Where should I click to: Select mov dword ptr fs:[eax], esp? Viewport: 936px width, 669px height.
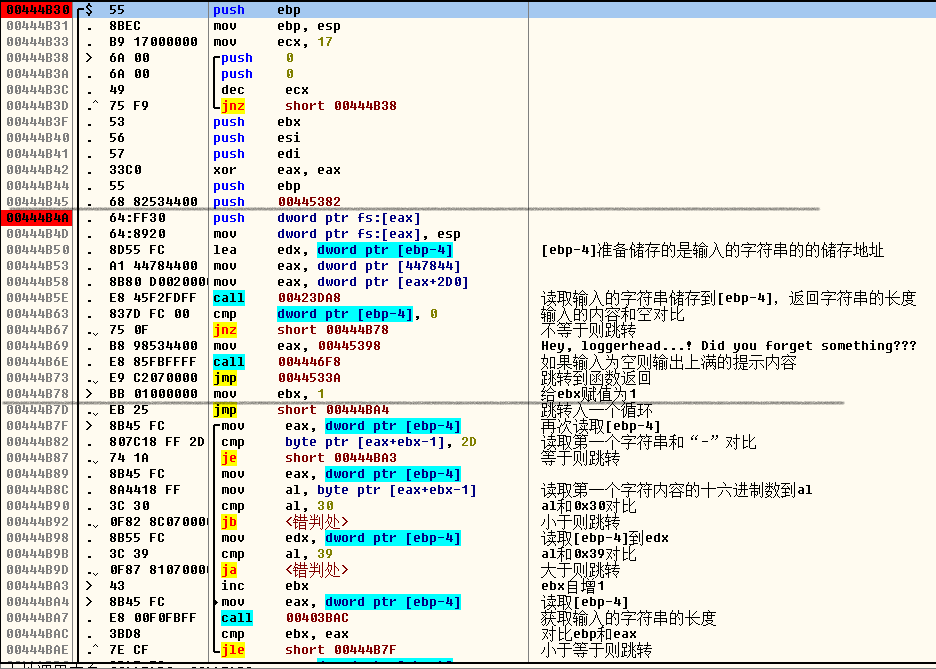tap(336, 234)
